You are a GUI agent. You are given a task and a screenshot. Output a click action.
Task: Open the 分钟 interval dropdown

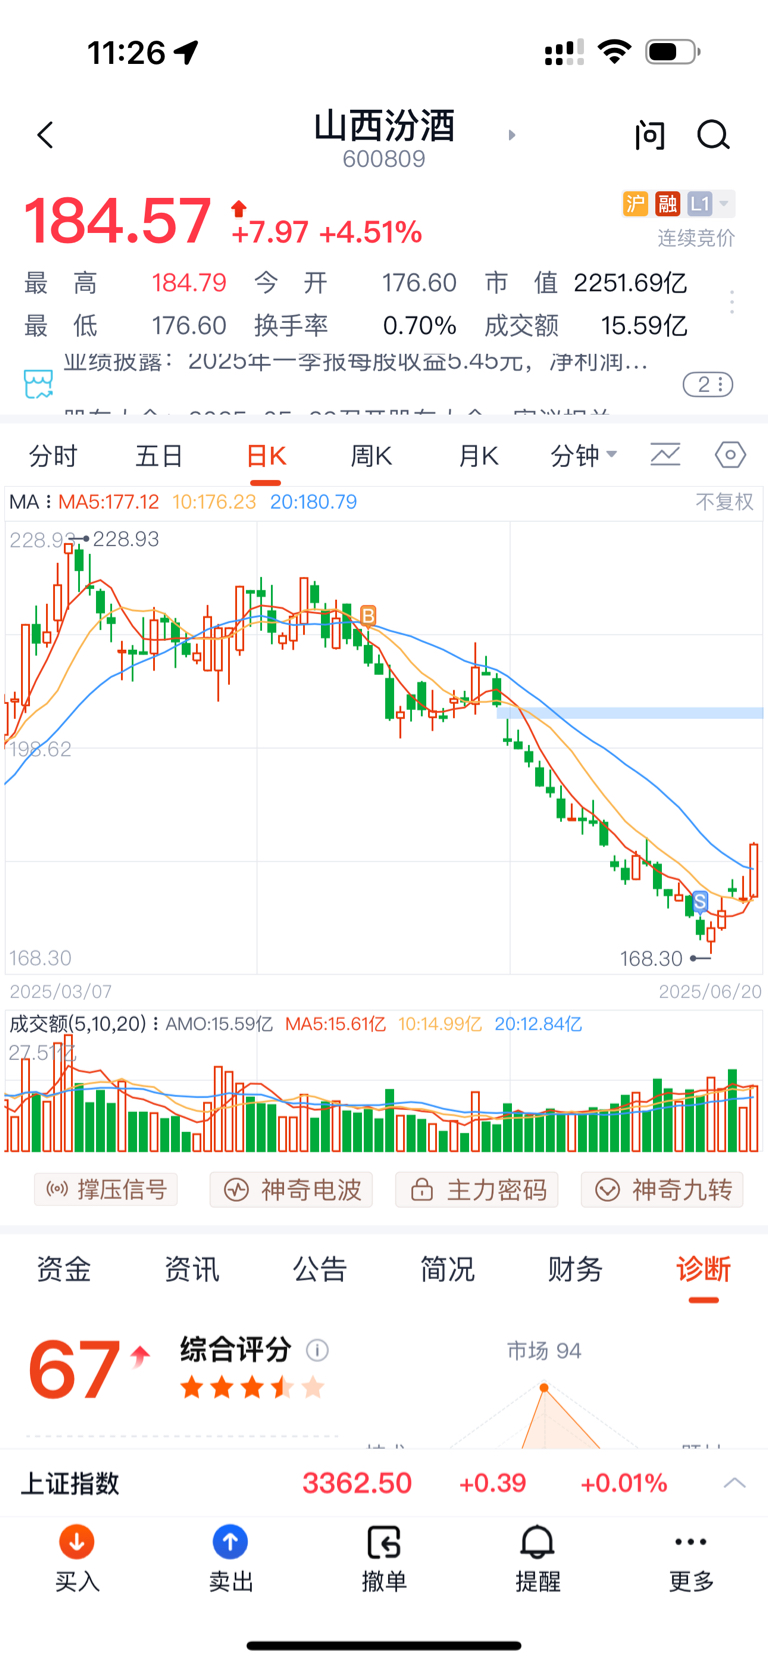[584, 456]
